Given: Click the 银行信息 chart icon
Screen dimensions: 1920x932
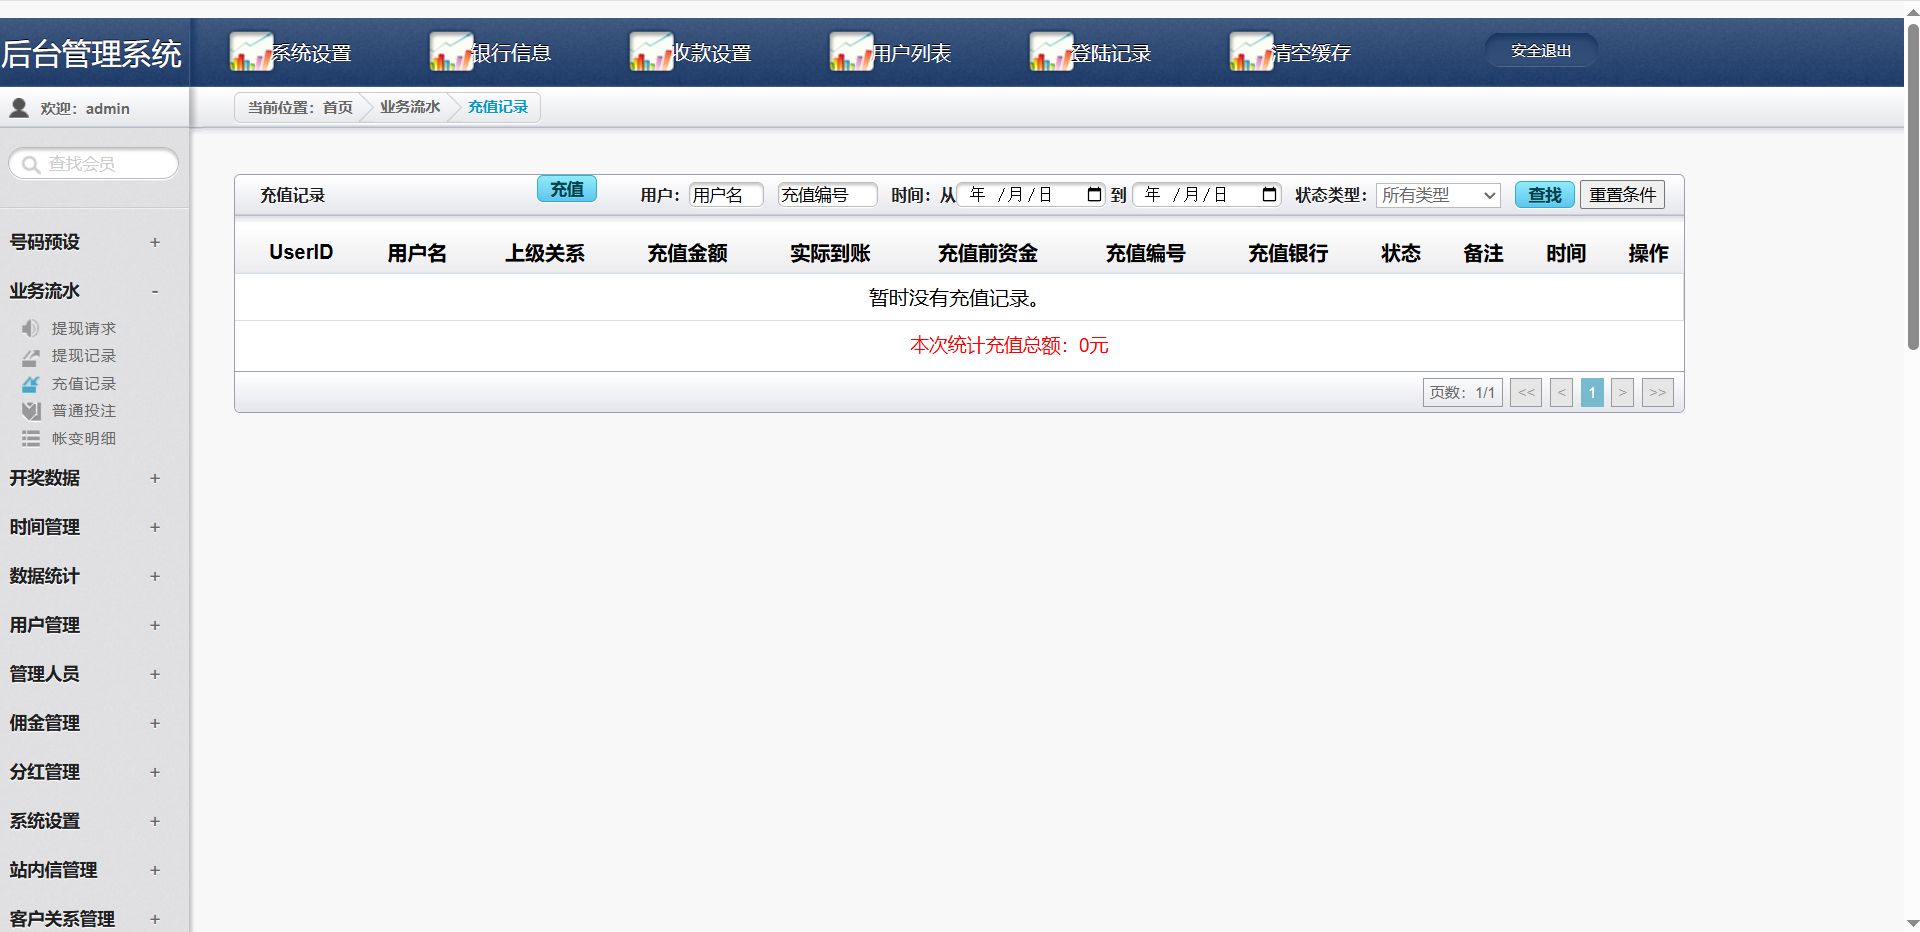Looking at the screenshot, I should tap(450, 52).
